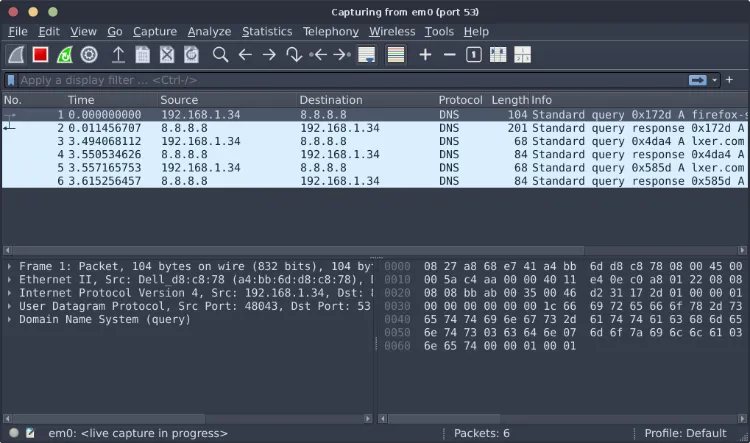The image size is (750, 443).
Task: Sort by the Length column header
Action: coord(510,100)
